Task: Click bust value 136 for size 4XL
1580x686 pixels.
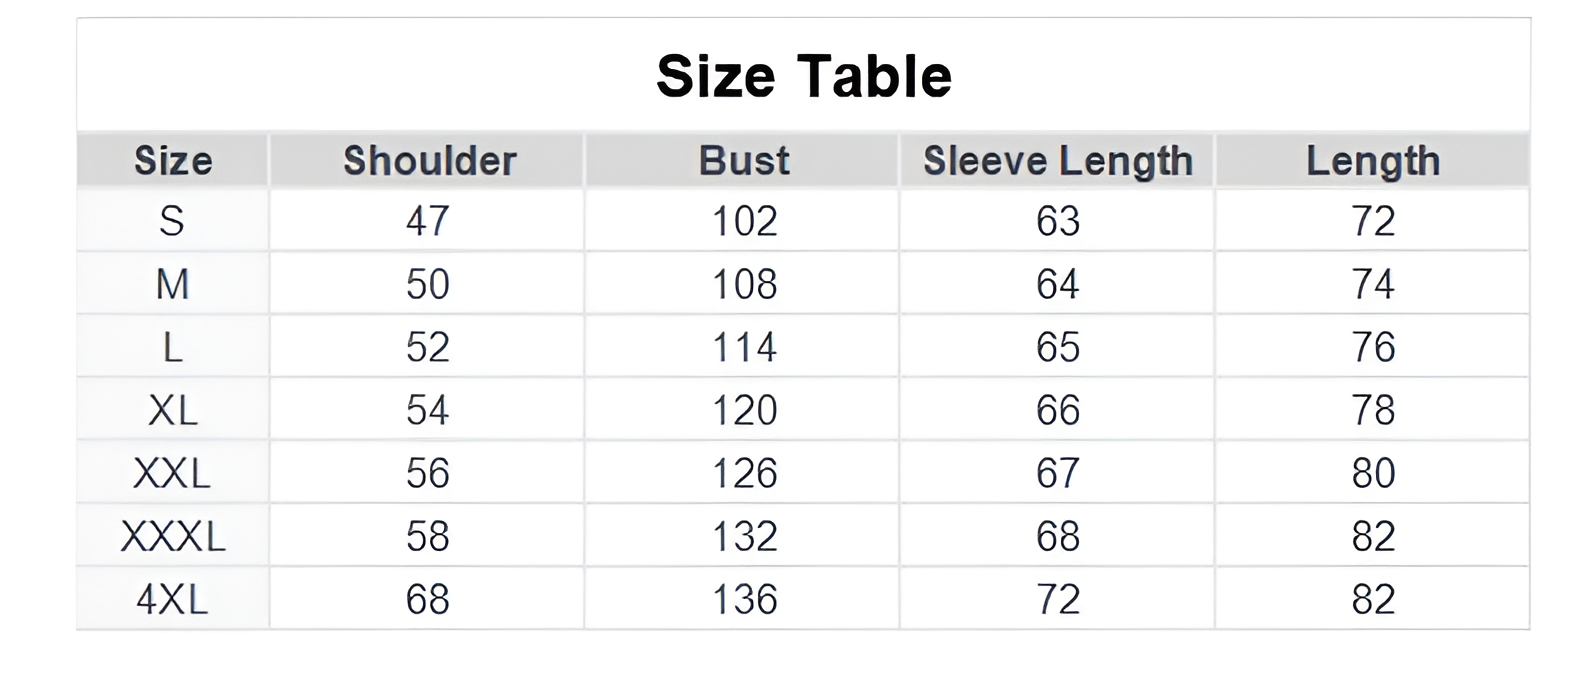Action: point(744,600)
